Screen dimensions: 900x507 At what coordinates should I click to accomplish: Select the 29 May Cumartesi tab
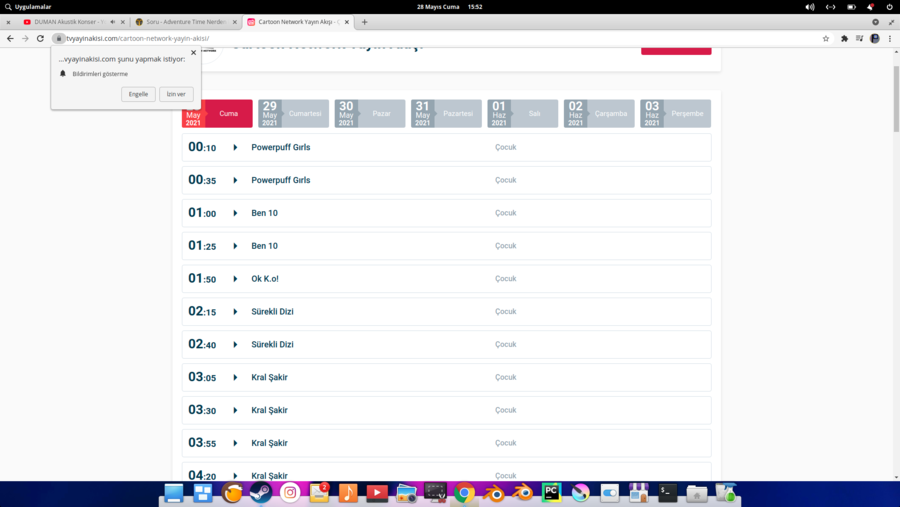pos(293,113)
